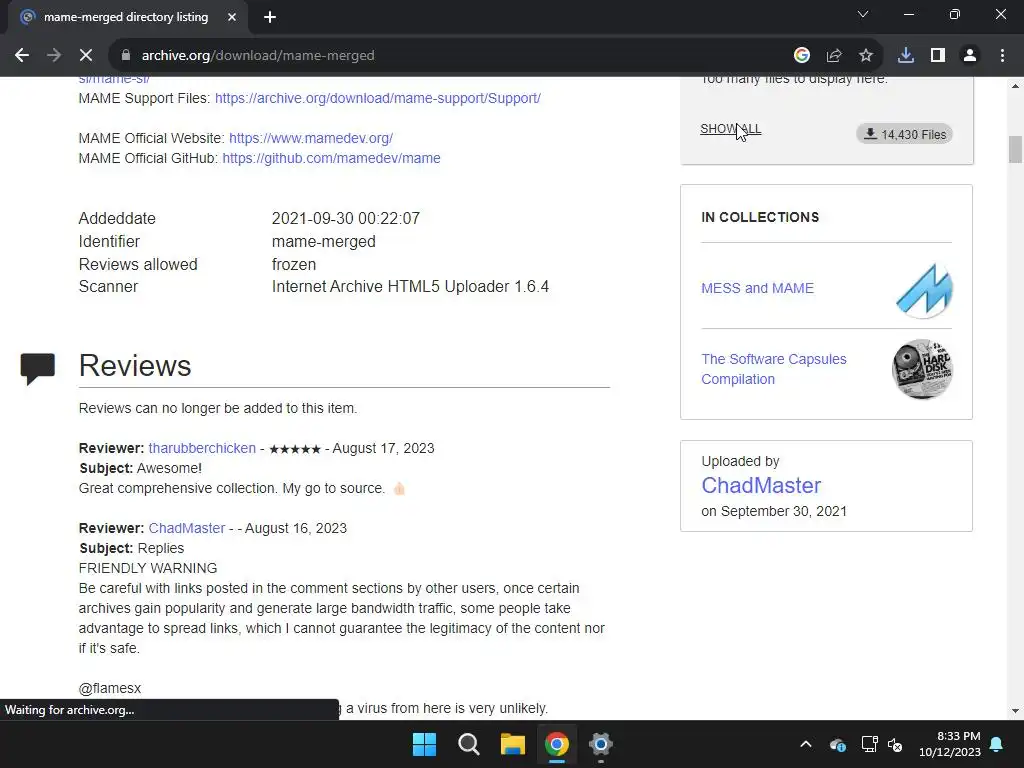Go forward with the browser arrow
Screen dimensions: 1024x768
[x=54, y=56]
